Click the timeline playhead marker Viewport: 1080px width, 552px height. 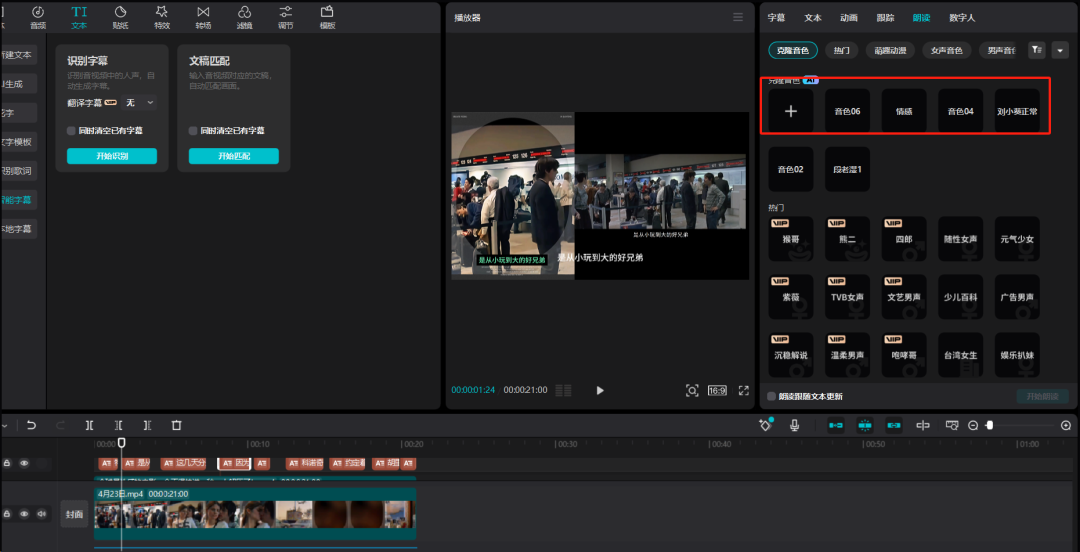point(121,442)
